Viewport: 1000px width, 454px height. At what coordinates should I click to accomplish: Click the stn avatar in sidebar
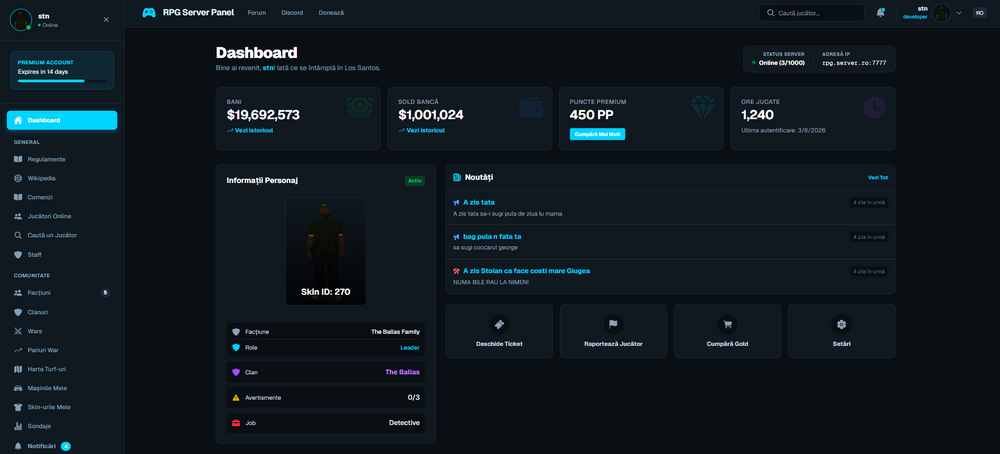click(21, 20)
